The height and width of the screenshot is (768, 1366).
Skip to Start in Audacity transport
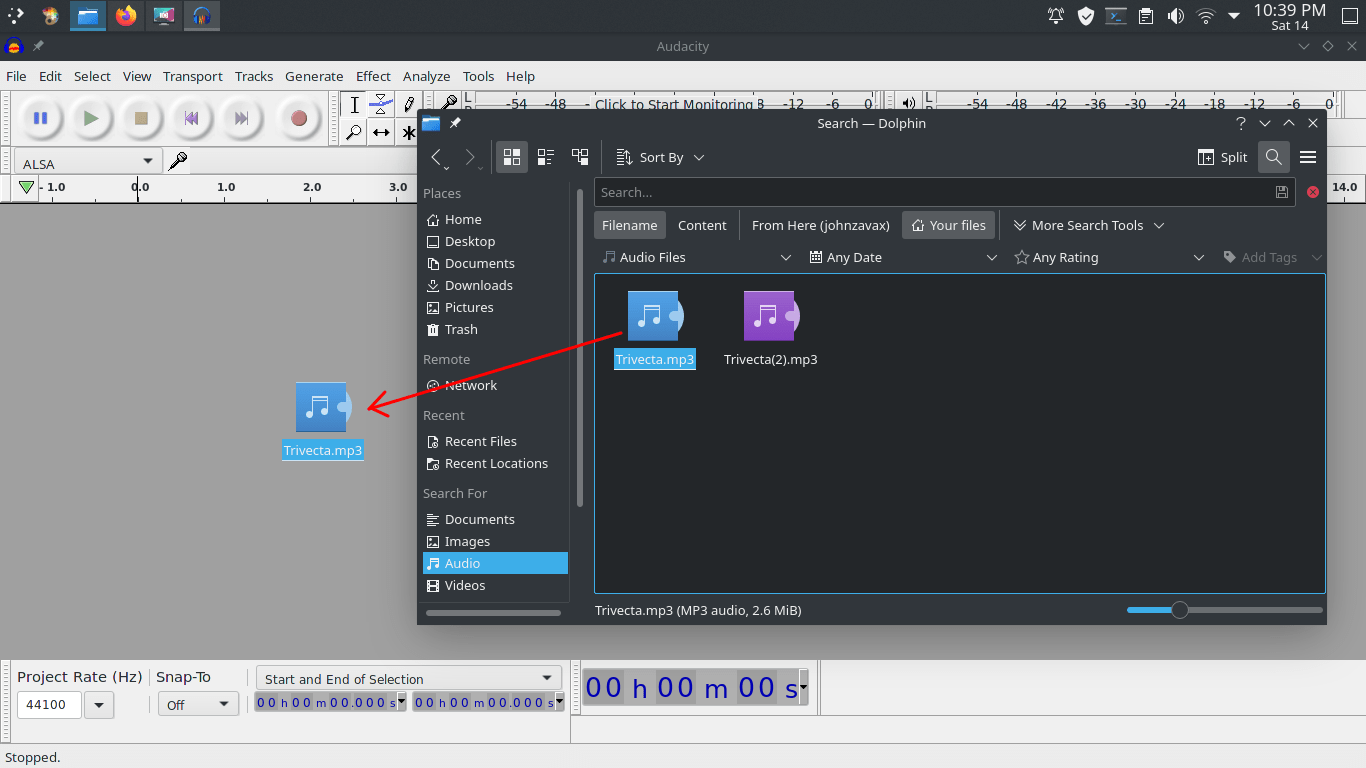(x=191, y=118)
